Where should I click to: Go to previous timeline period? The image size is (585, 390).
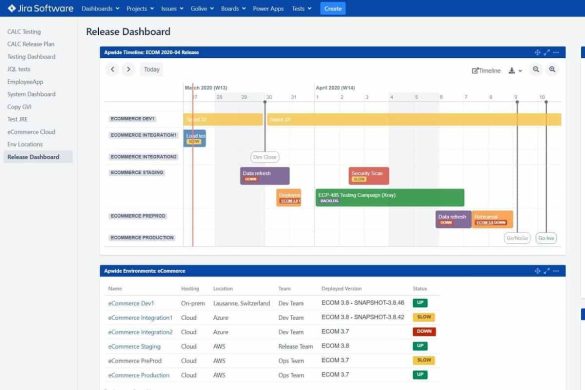(x=113, y=69)
